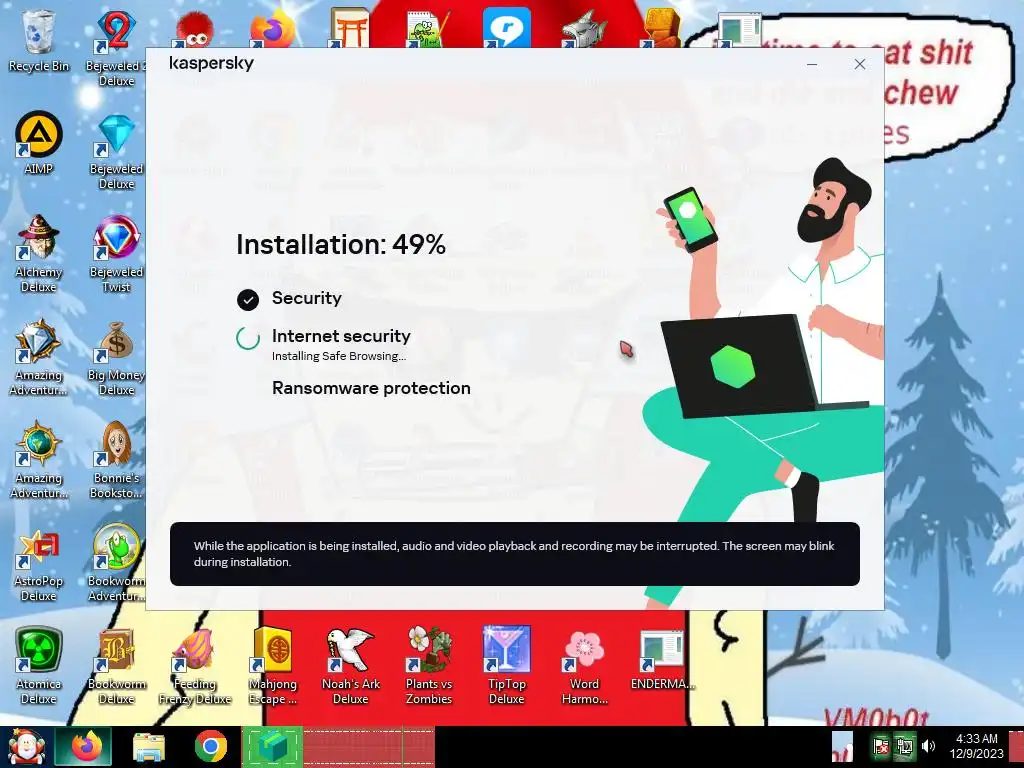
Task: Click the dark installation notice banner
Action: 515,554
